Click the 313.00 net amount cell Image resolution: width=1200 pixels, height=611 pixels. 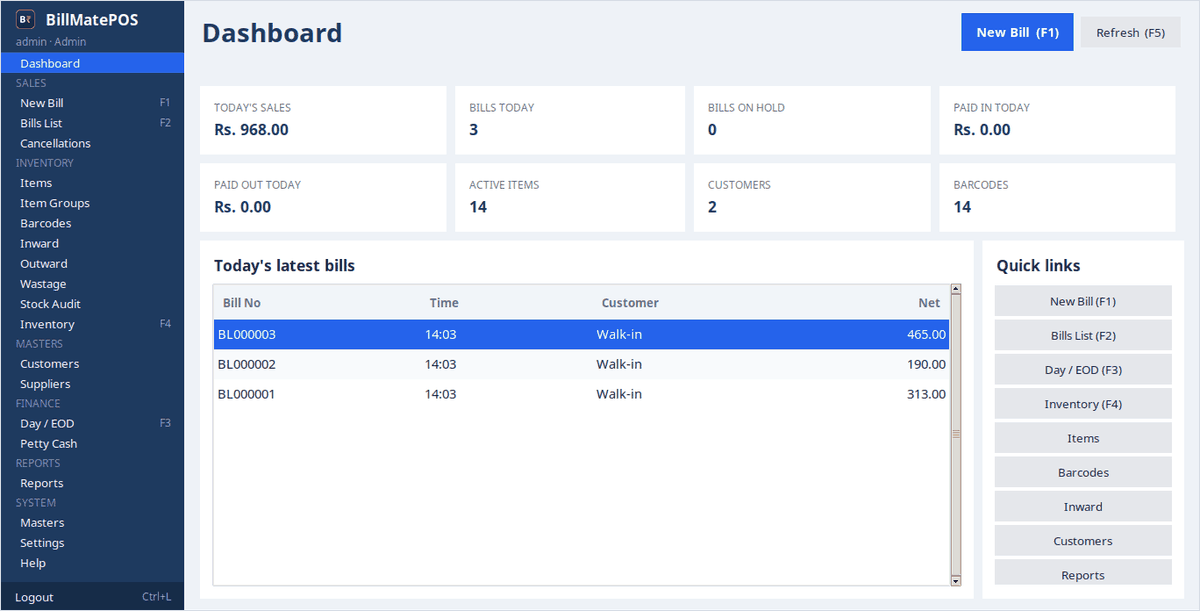(x=926, y=394)
